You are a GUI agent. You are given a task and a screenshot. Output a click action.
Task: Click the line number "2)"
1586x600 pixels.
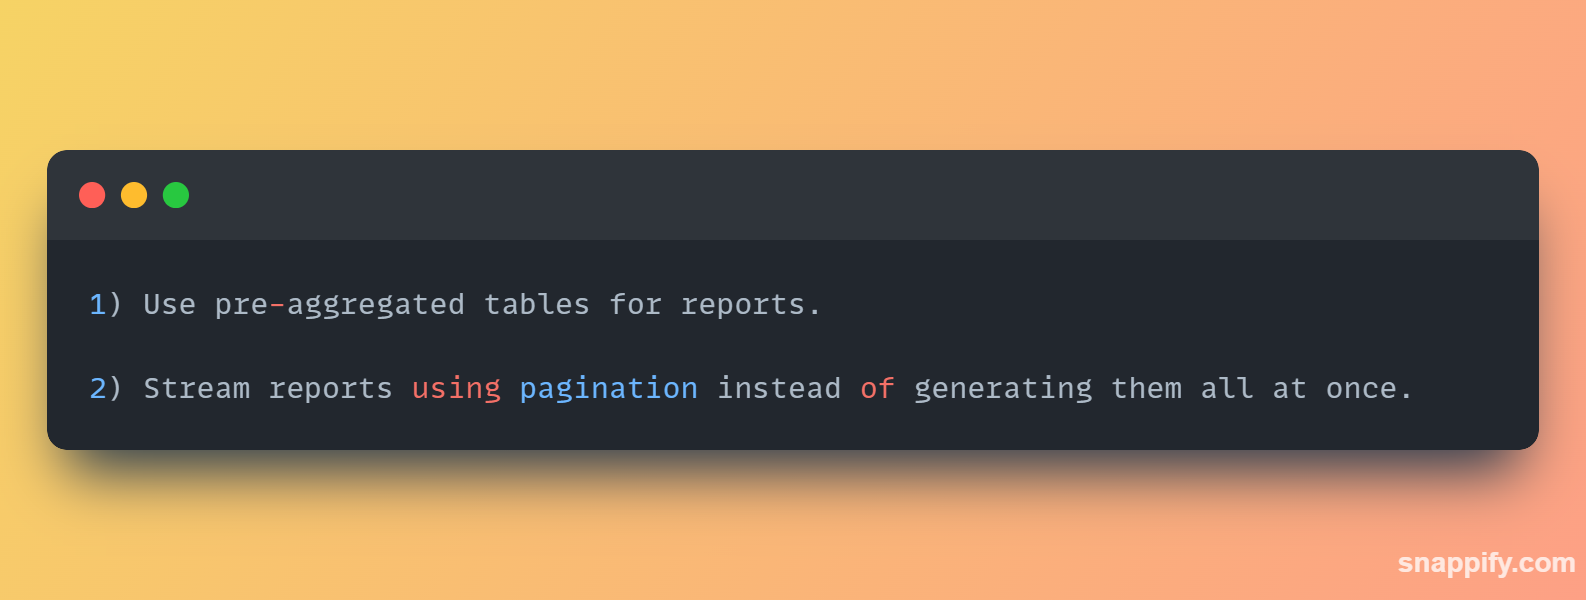click(x=105, y=388)
